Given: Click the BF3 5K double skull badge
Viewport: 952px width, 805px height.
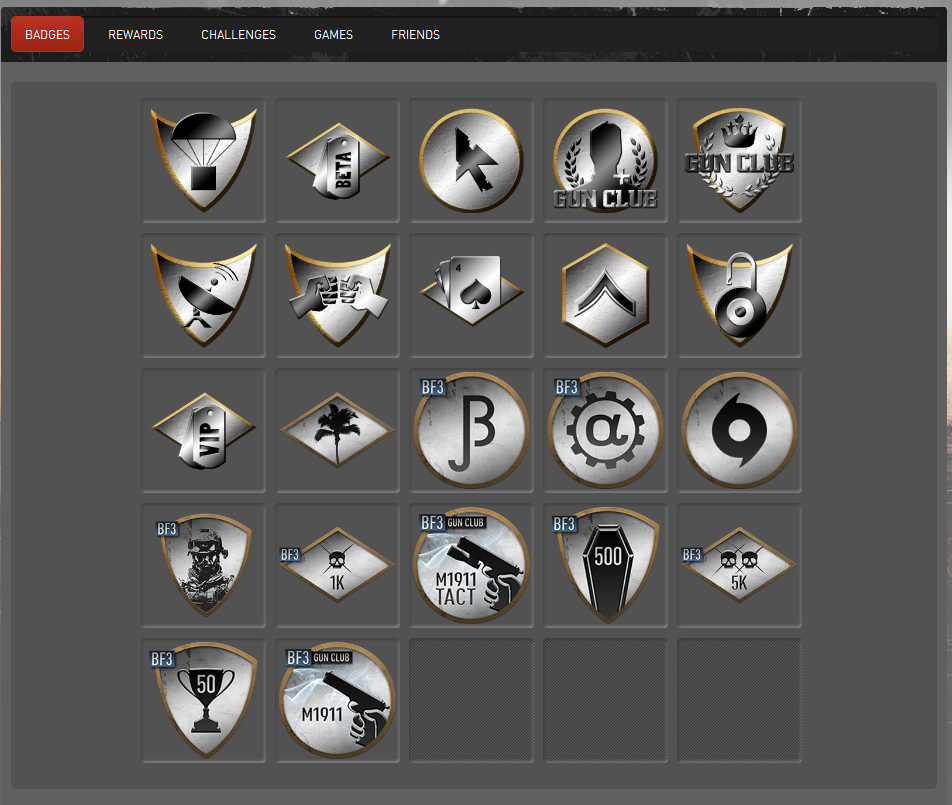Looking at the screenshot, I should [740, 565].
